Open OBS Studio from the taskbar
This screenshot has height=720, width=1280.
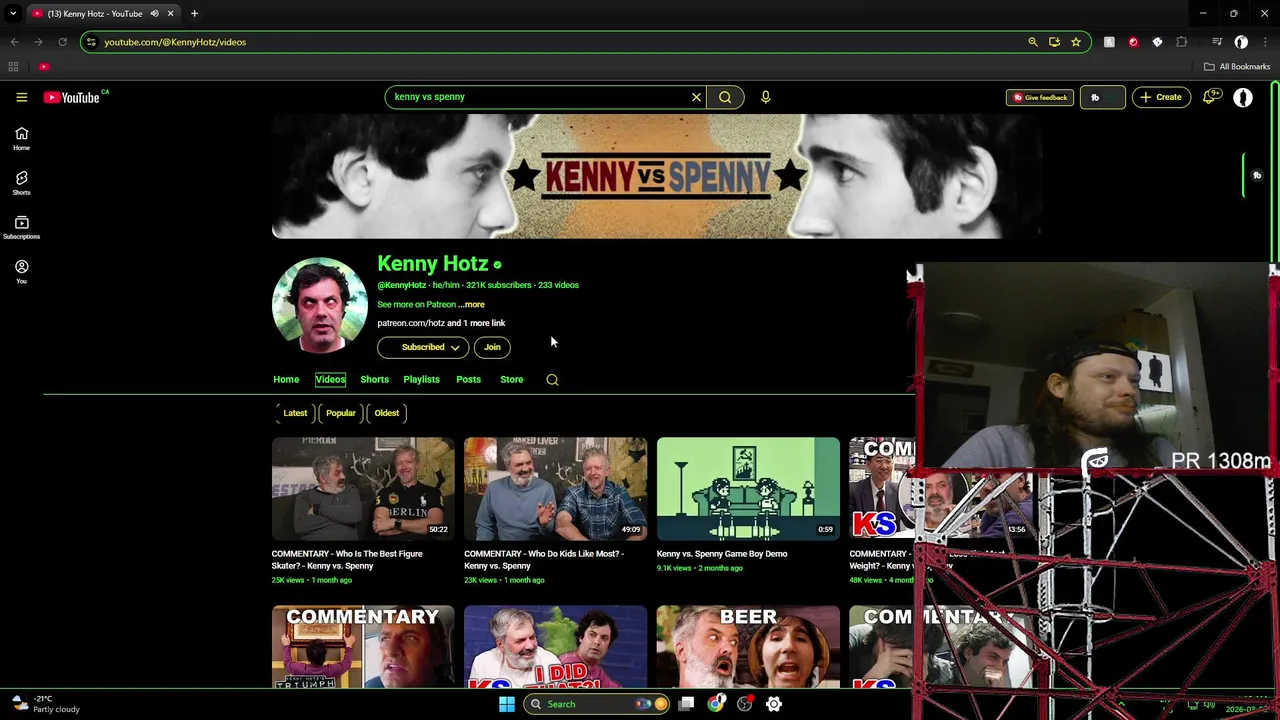pyautogui.click(x=744, y=704)
